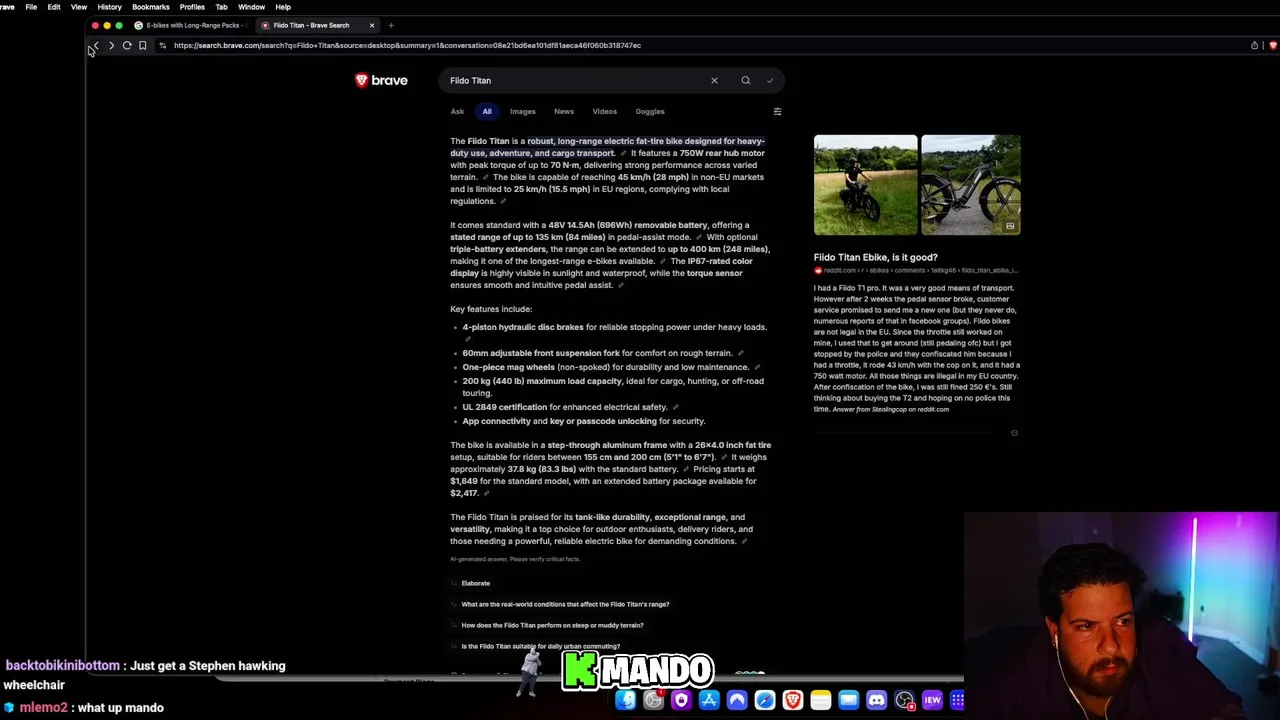Bookmark this page with the bookmark icon
Viewport: 1280px width, 720px height.
tap(143, 45)
